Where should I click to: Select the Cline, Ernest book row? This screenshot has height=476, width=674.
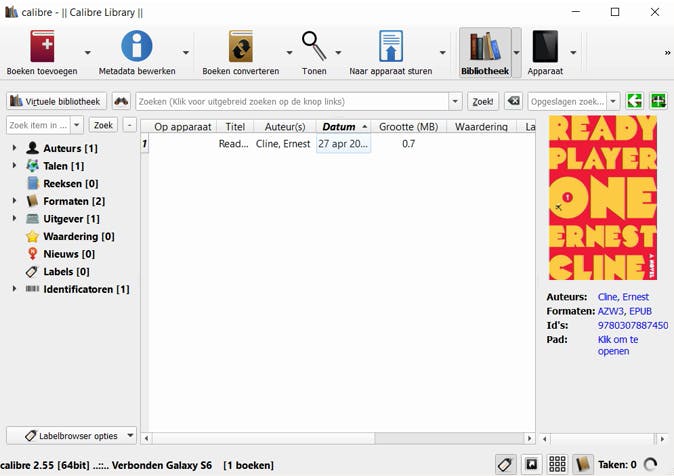point(338,144)
